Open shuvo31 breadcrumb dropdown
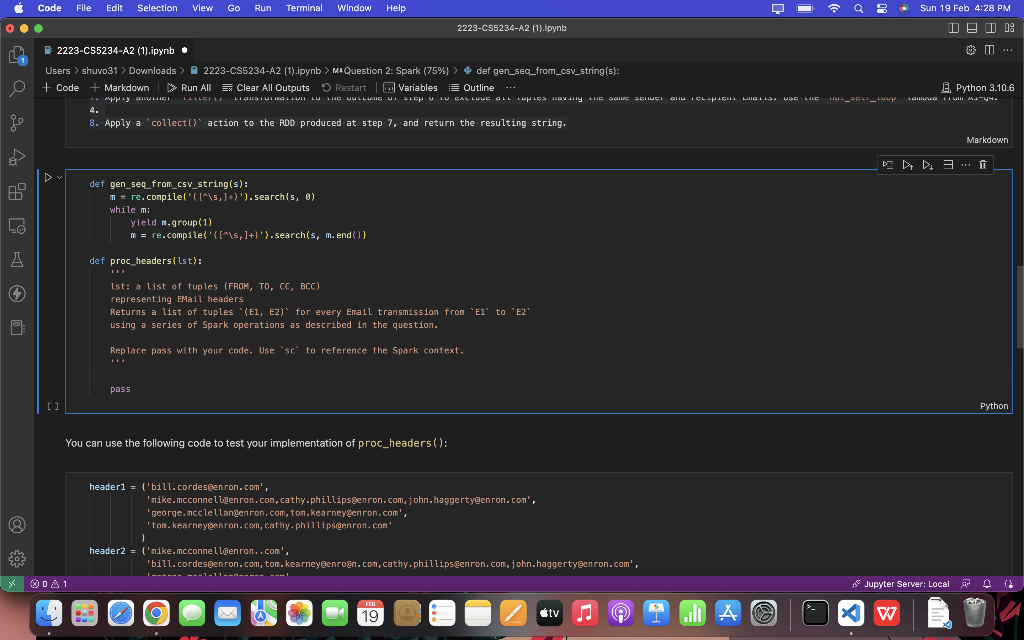Image resolution: width=1024 pixels, height=640 pixels. [x=99, y=71]
